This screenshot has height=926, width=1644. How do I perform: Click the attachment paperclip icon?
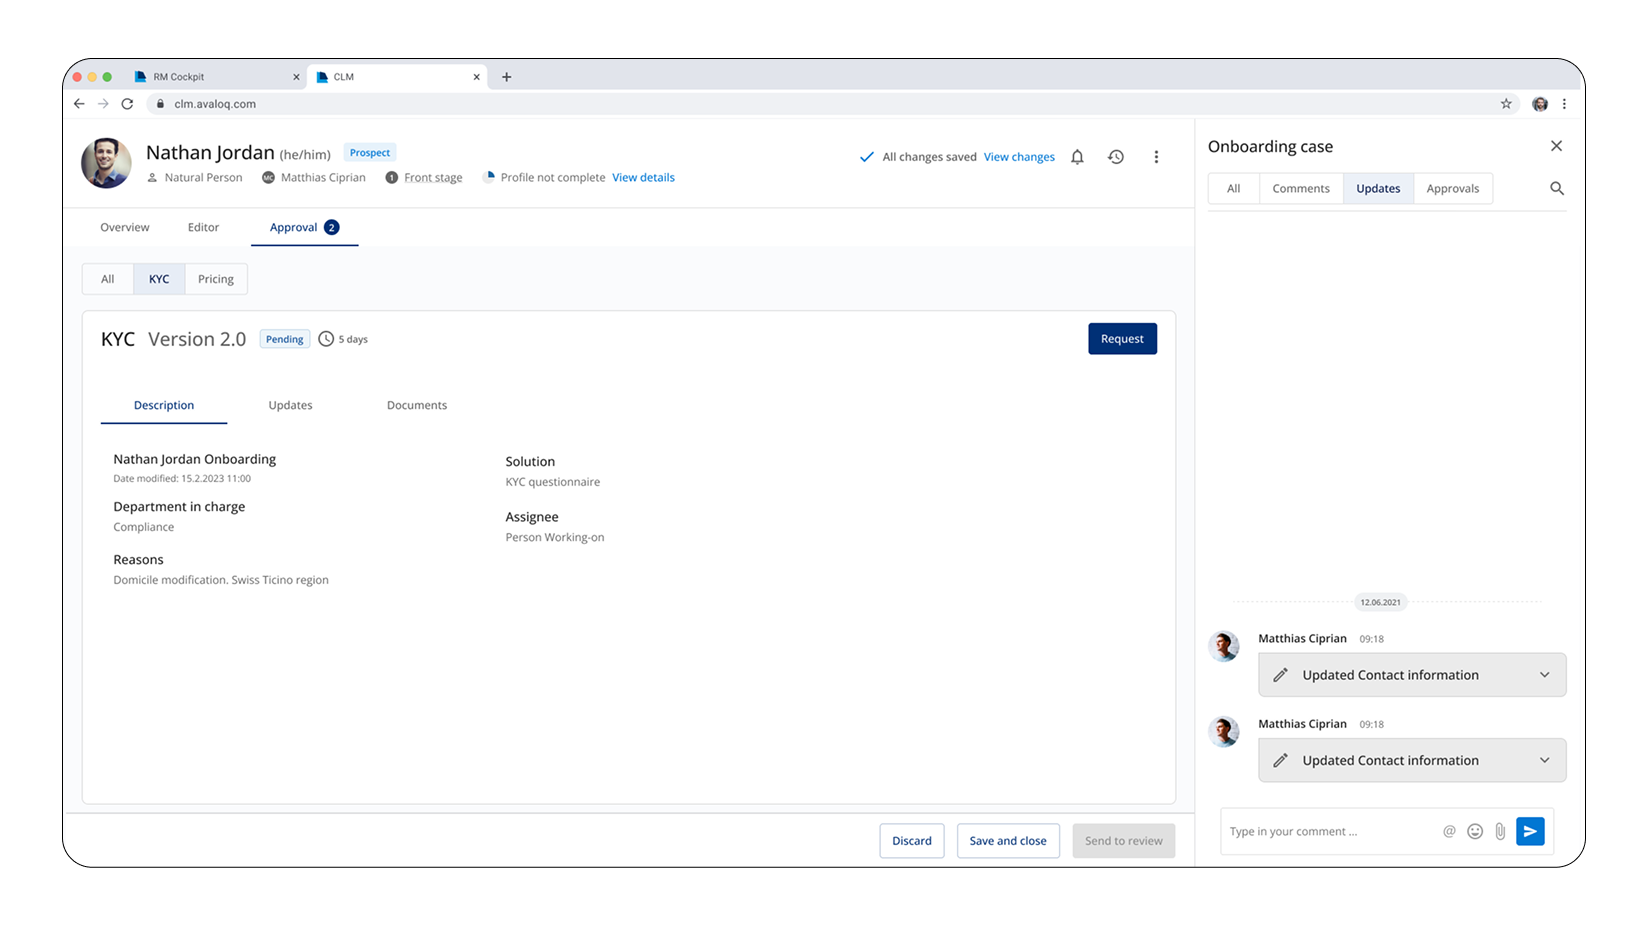coord(1500,831)
